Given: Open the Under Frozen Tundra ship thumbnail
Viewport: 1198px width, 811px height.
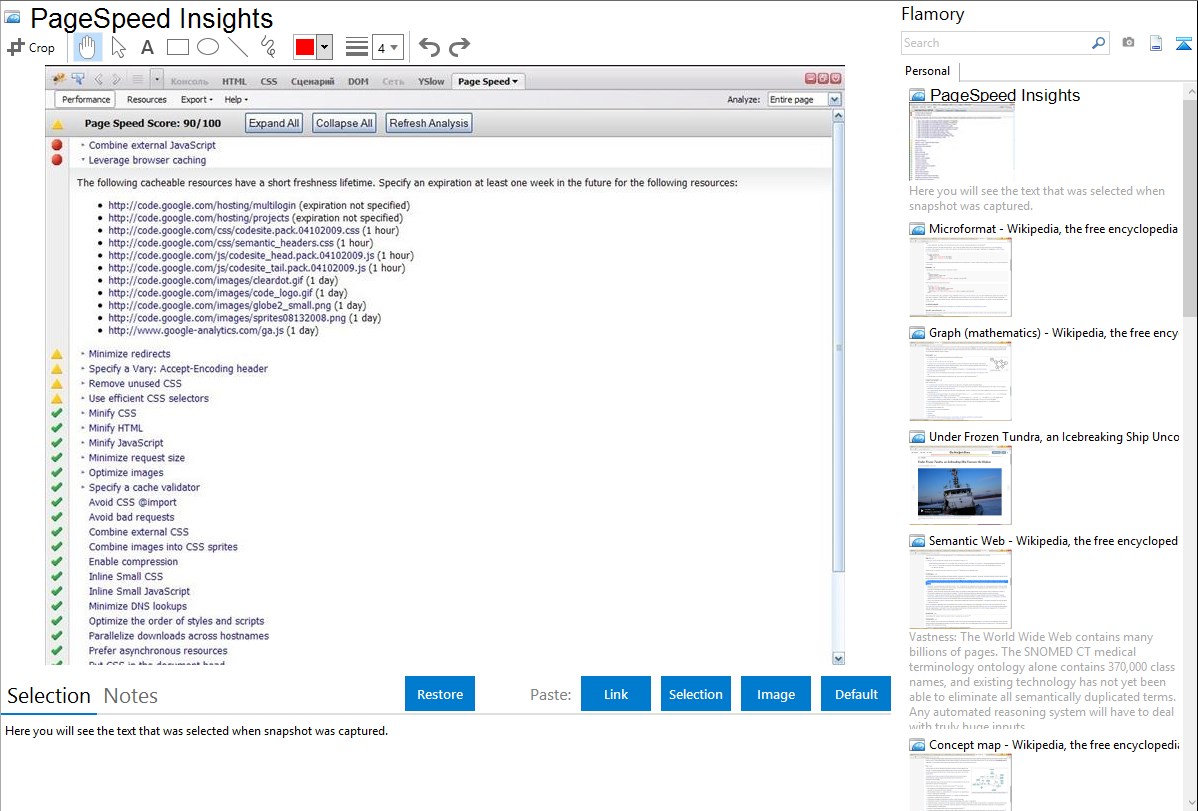Looking at the screenshot, I should click(x=960, y=485).
